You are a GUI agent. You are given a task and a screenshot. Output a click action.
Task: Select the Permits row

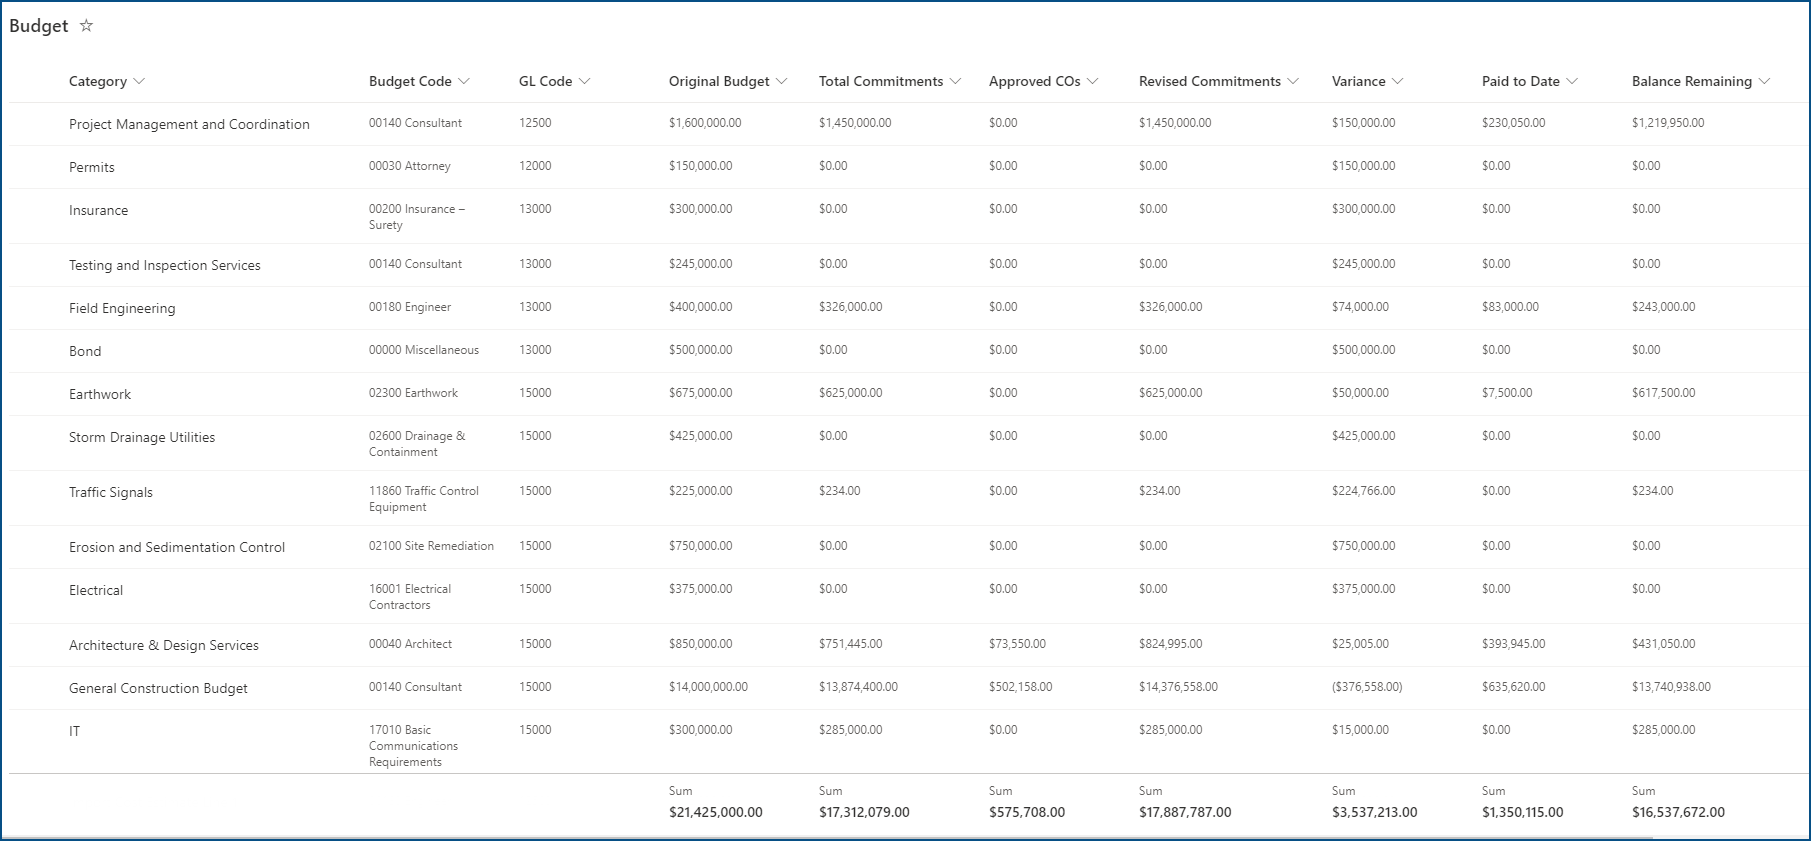click(x=92, y=167)
